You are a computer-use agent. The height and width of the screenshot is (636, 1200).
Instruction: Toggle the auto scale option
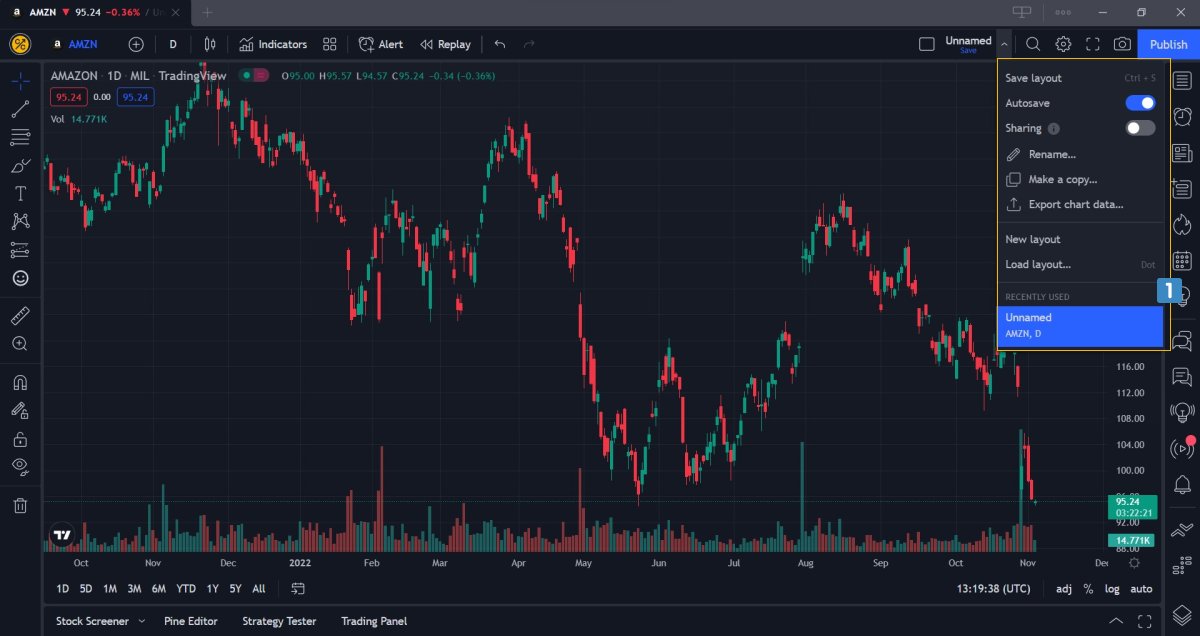pyautogui.click(x=1141, y=589)
